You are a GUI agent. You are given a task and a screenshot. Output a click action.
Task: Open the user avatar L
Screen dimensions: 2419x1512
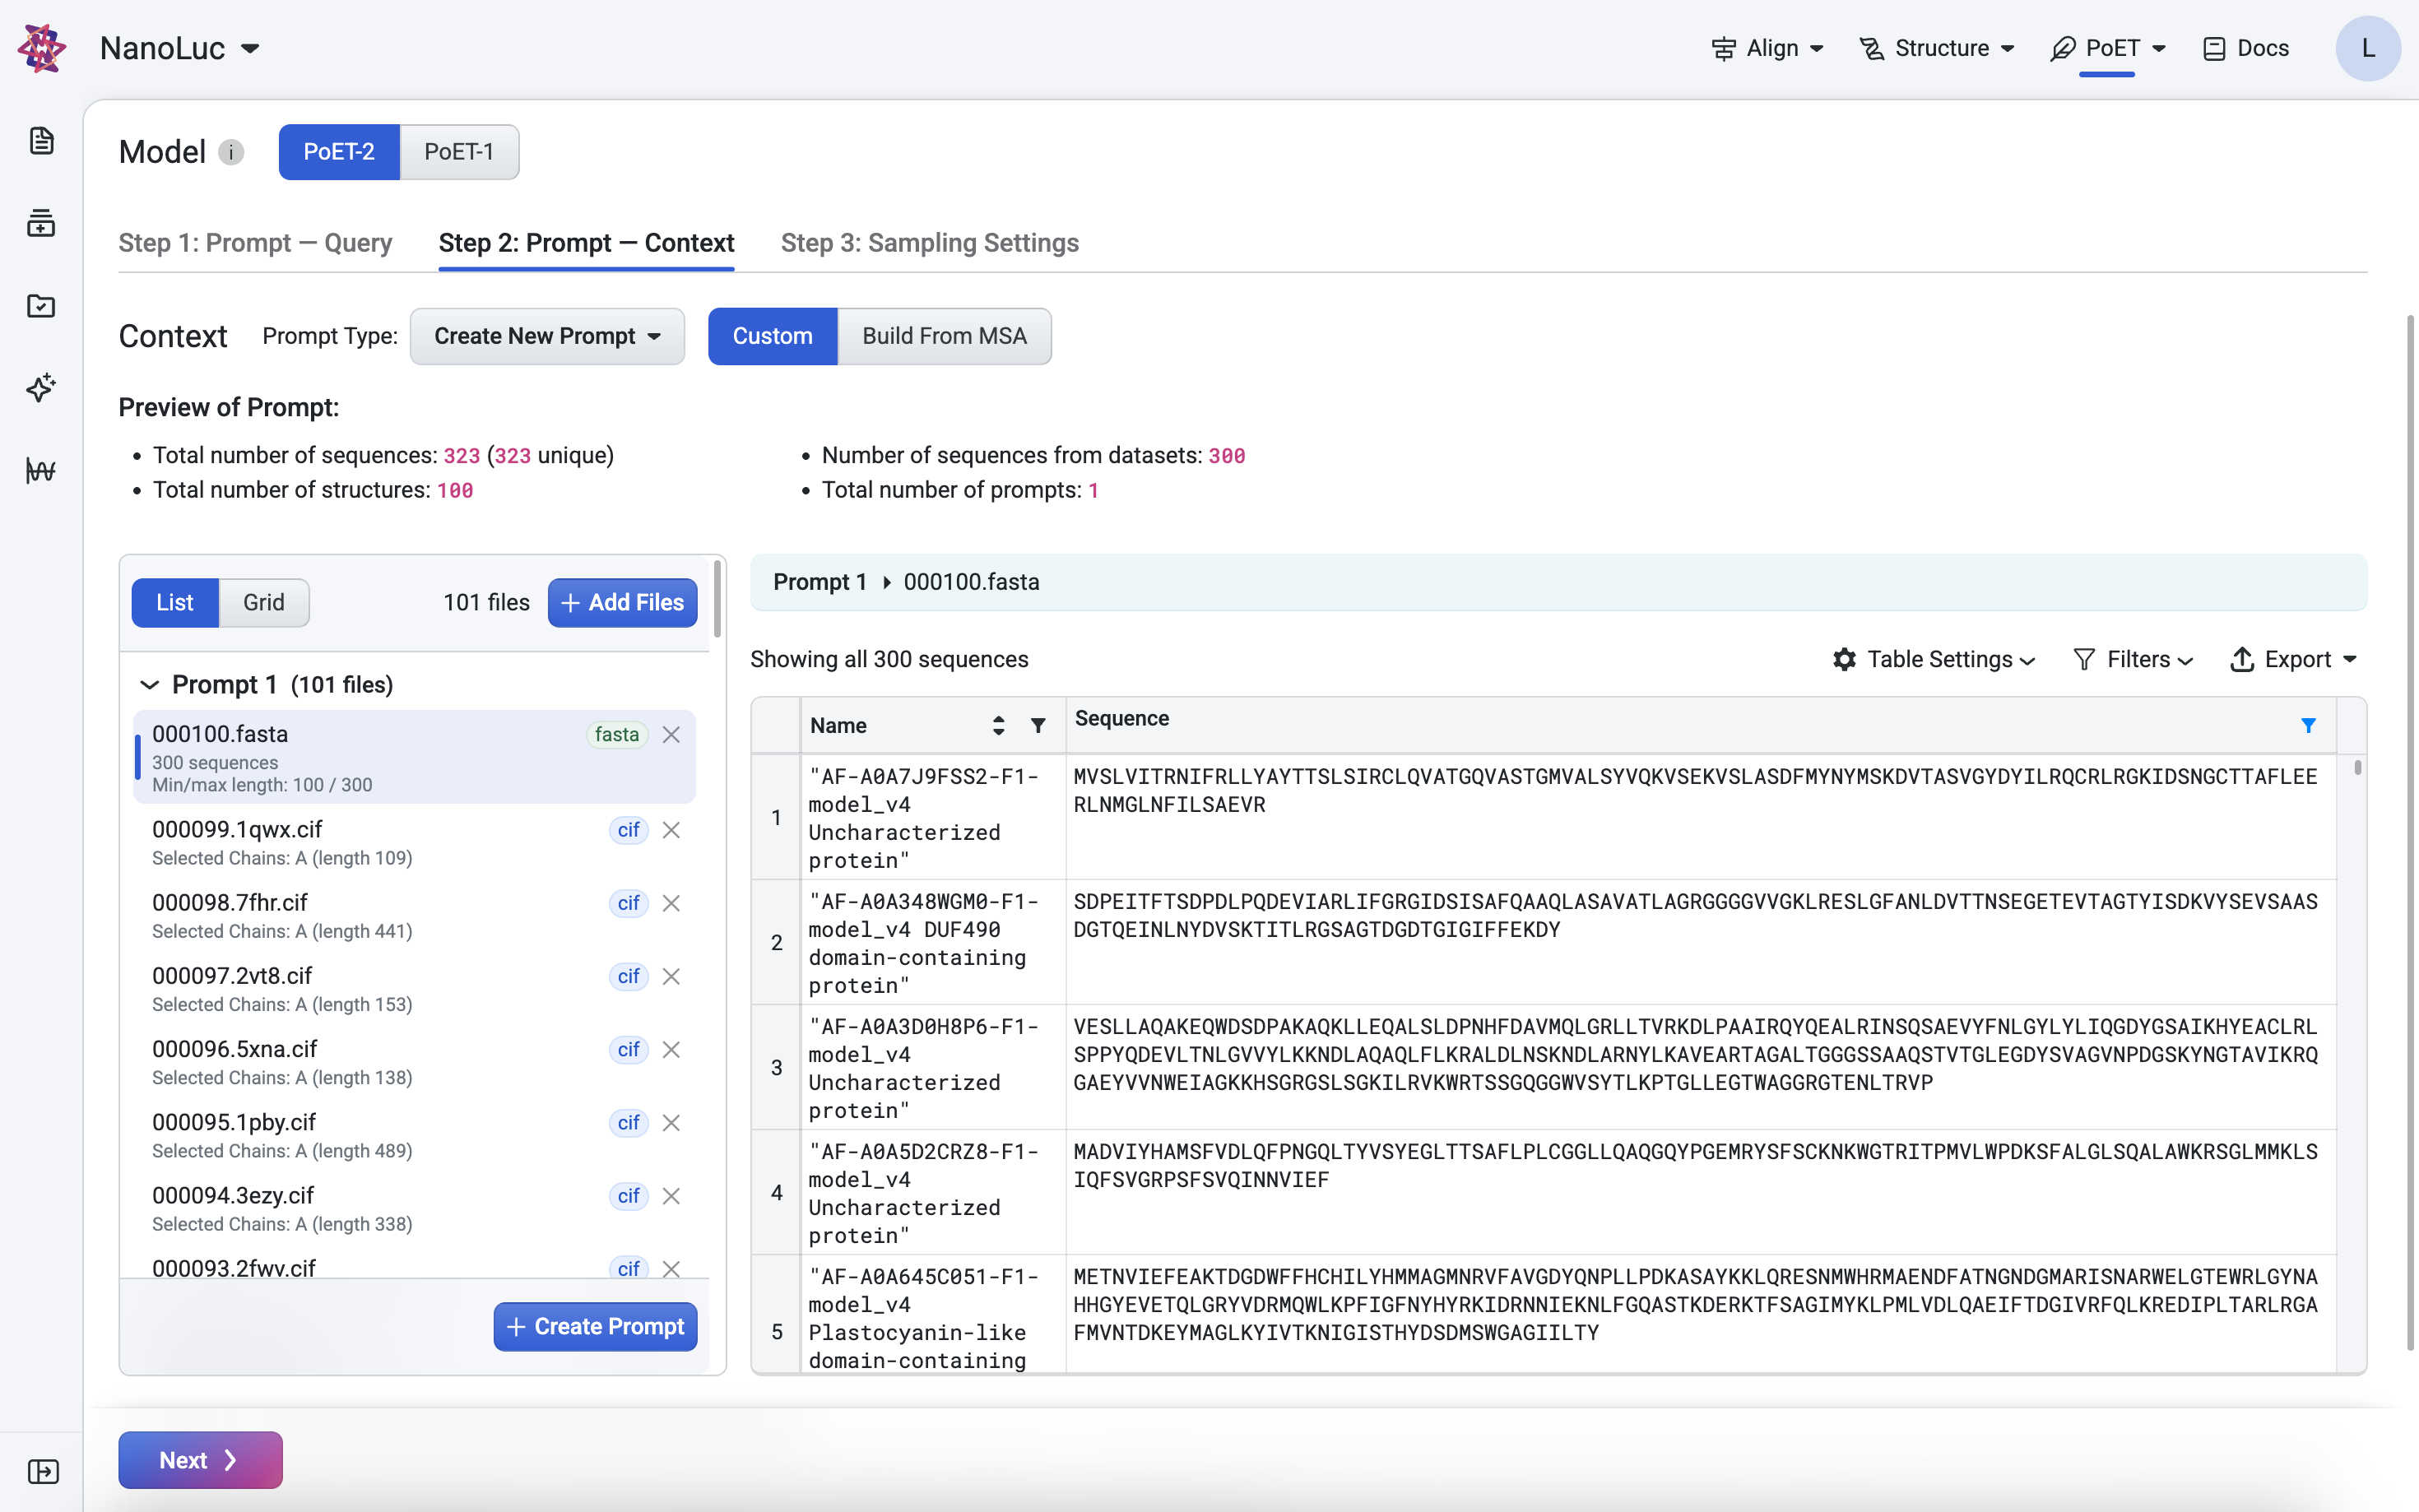[x=2367, y=48]
